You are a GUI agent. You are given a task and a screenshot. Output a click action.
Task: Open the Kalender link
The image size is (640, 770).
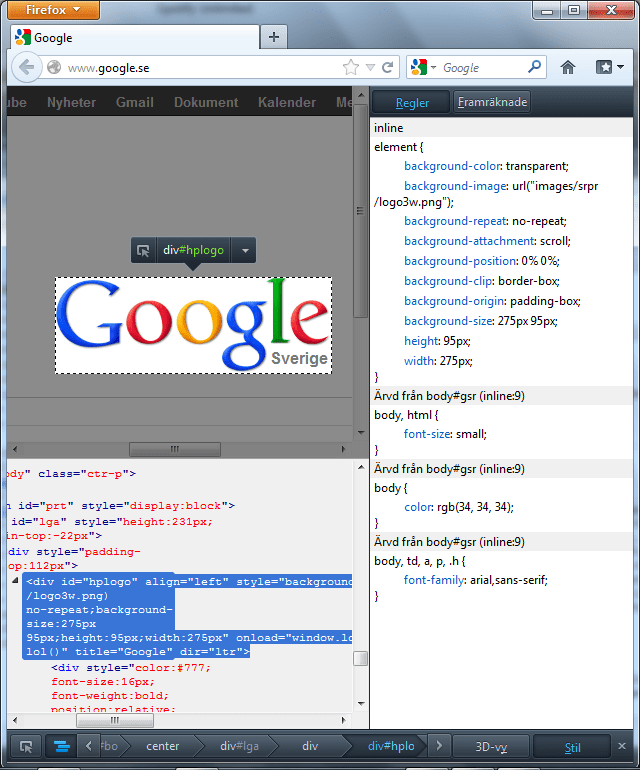tap(287, 102)
